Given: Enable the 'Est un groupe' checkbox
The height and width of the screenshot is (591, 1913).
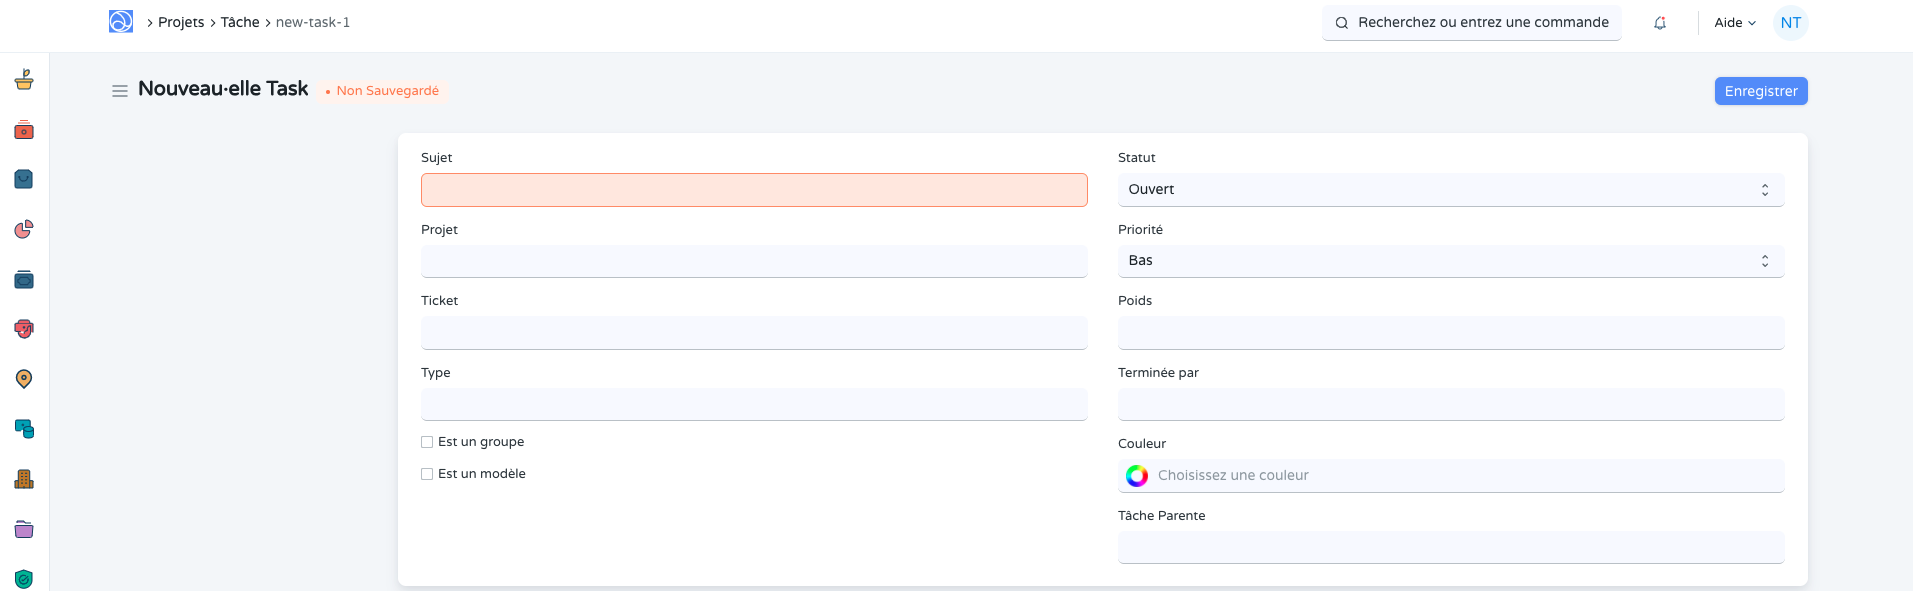Looking at the screenshot, I should coord(427,442).
